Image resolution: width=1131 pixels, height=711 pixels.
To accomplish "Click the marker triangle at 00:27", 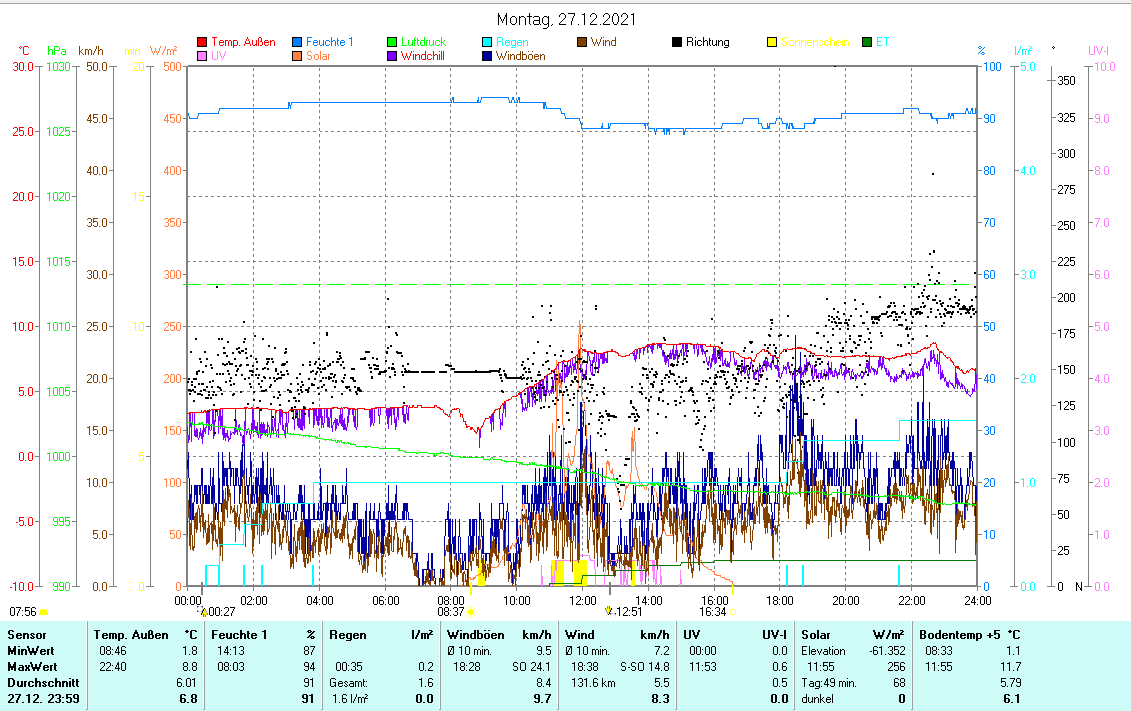I will coord(204,611).
